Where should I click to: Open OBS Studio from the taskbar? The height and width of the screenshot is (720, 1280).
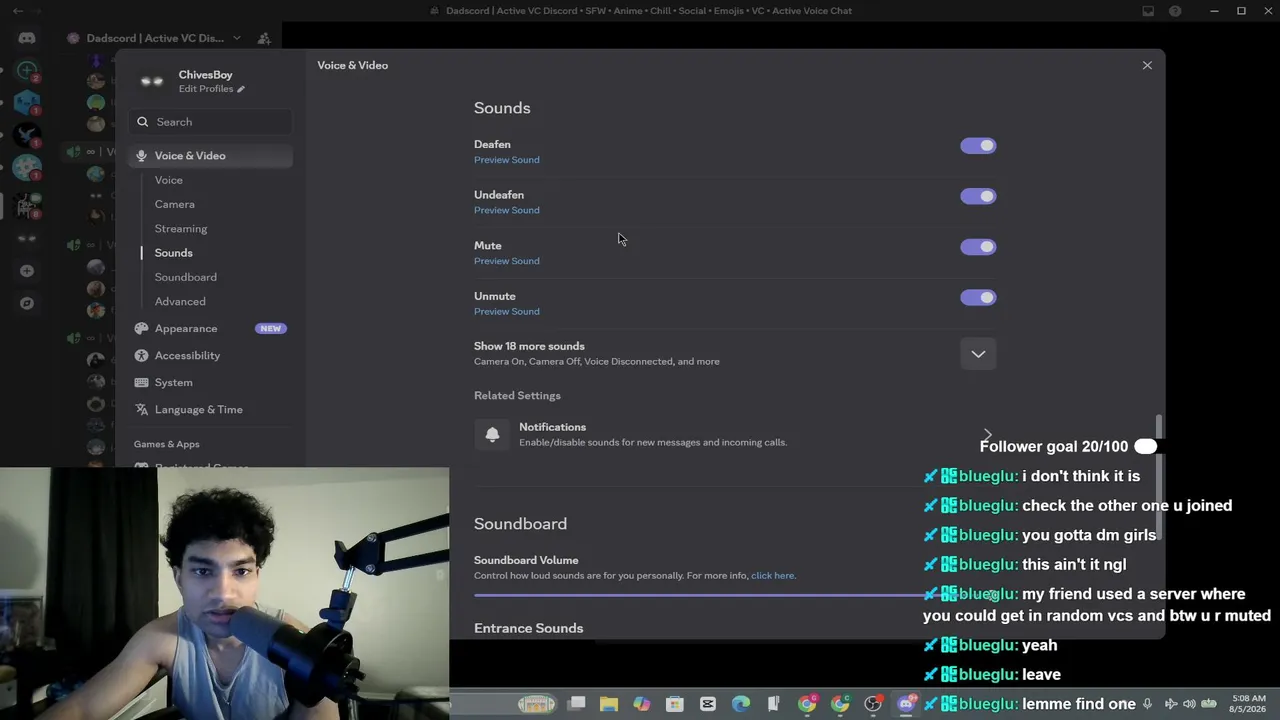pyautogui.click(x=873, y=704)
